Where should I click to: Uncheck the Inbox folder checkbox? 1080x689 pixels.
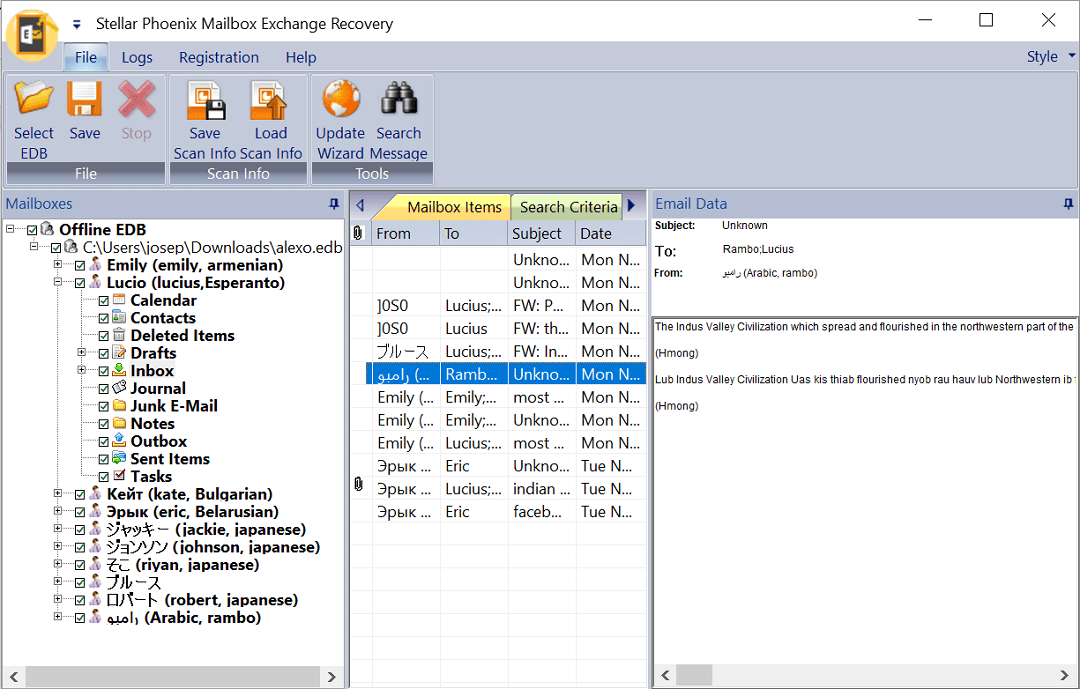[x=103, y=371]
